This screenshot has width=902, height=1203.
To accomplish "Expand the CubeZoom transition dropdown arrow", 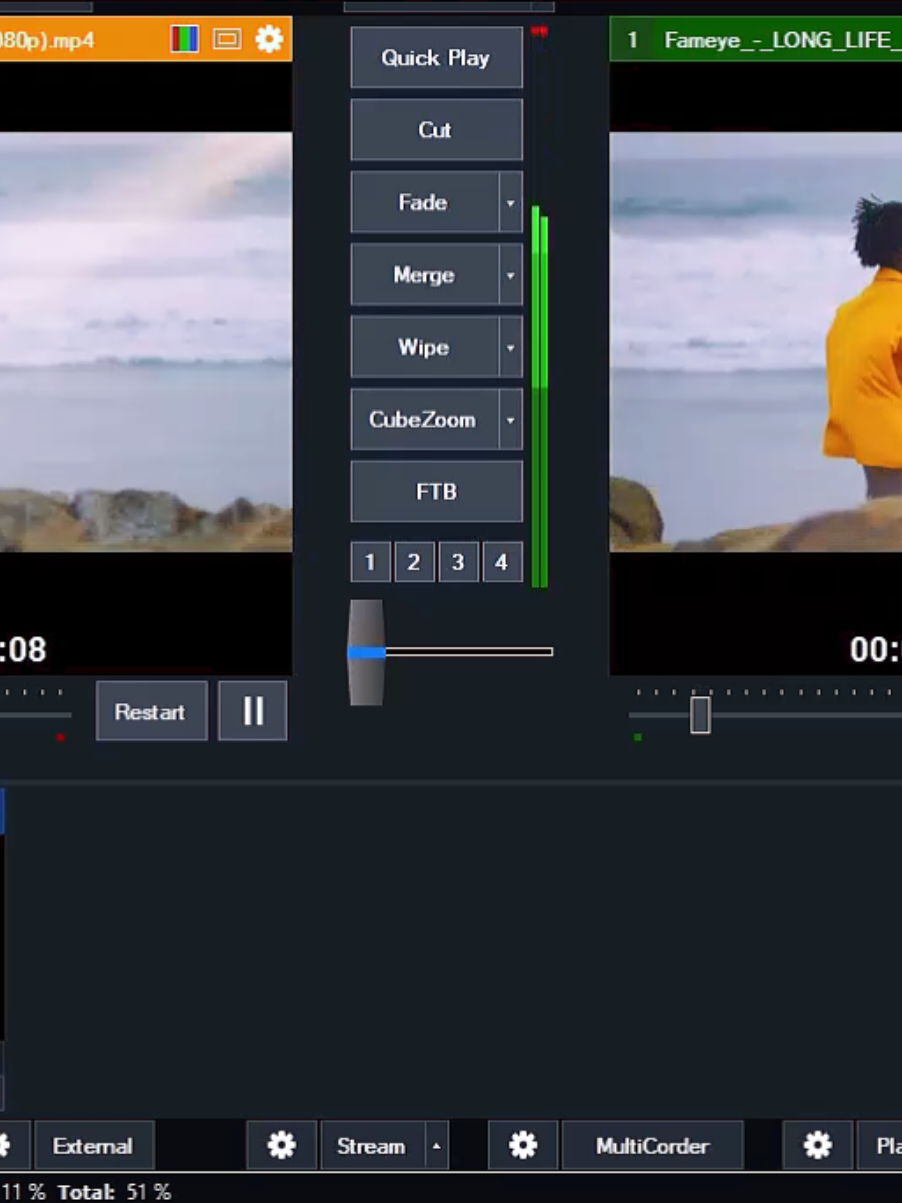I will [x=510, y=420].
